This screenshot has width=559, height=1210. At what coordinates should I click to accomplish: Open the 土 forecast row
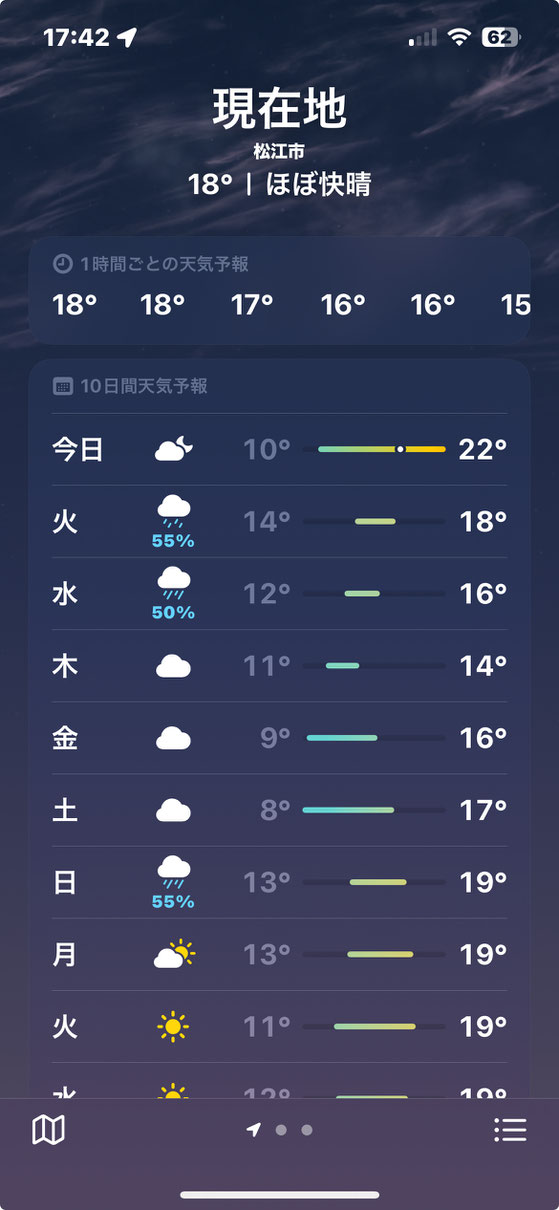[x=280, y=810]
